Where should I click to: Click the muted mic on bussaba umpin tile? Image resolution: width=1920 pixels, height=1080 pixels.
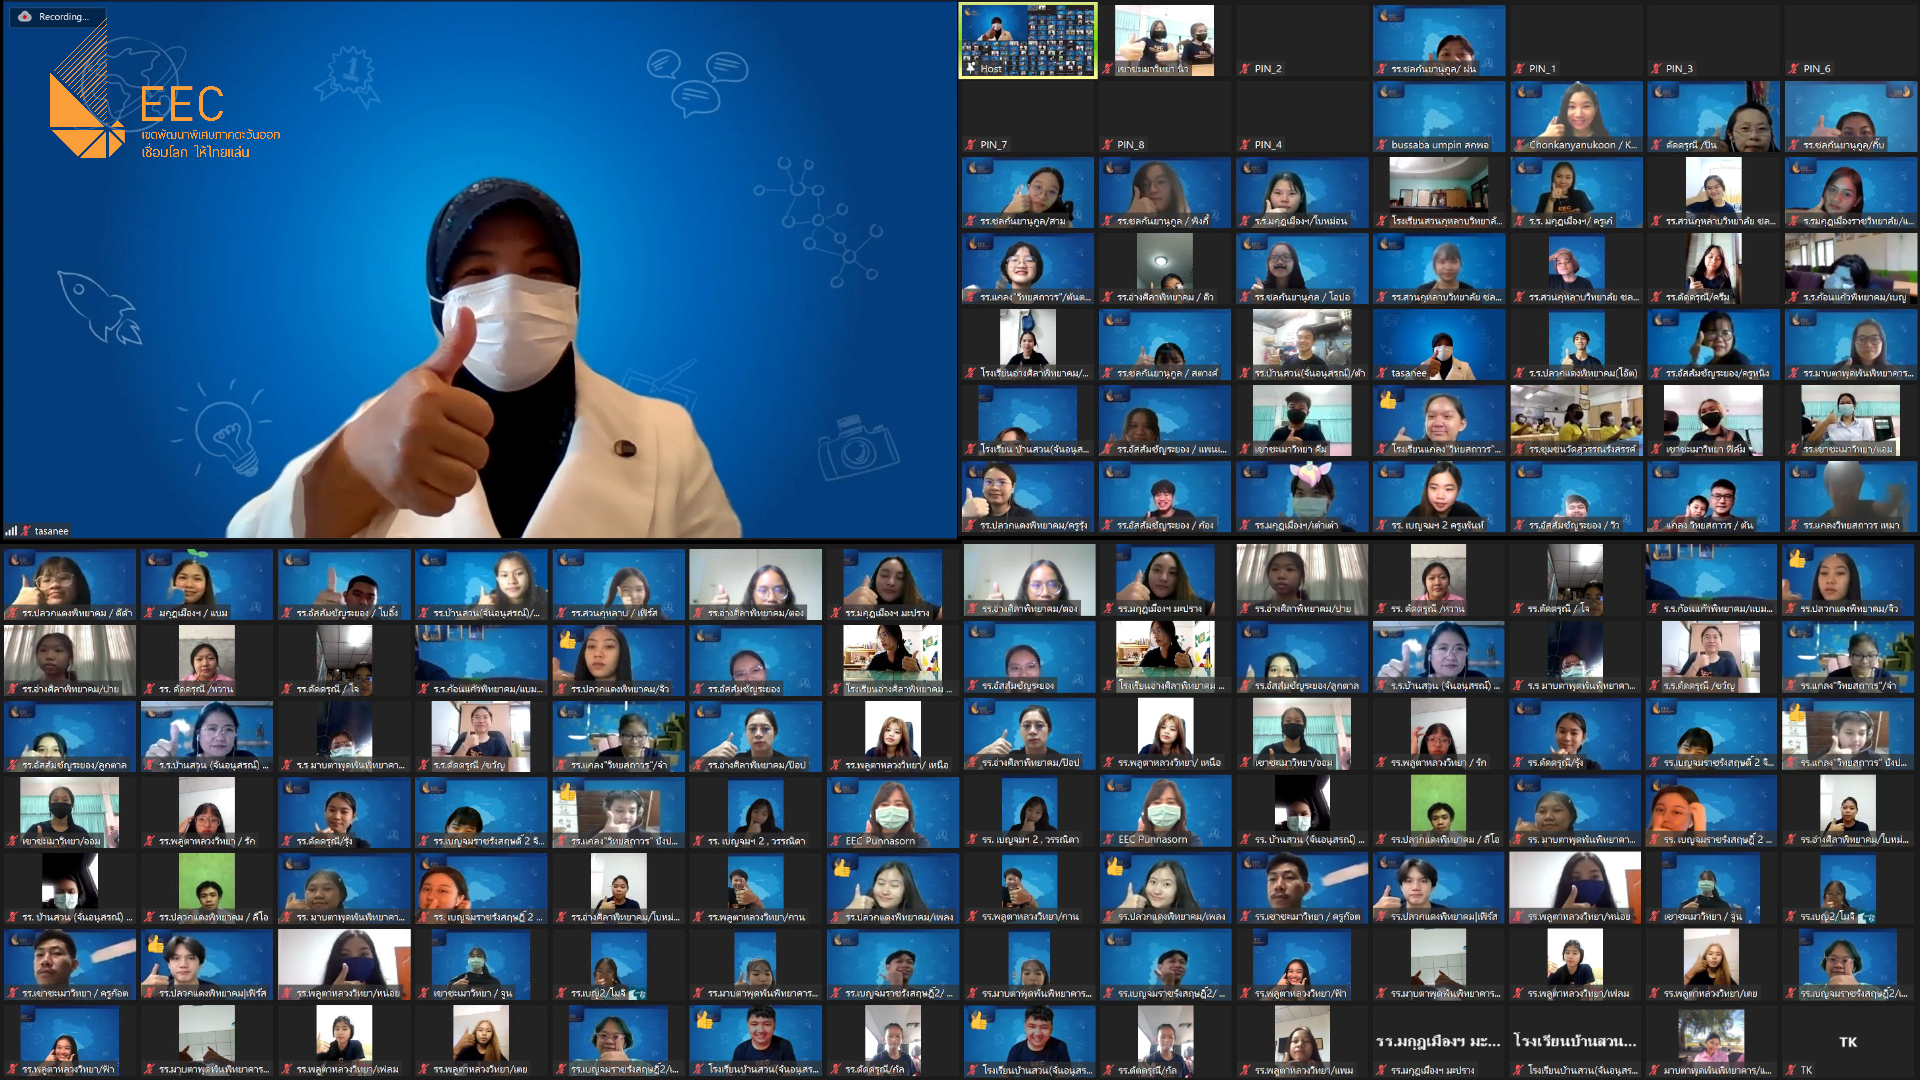click(x=1382, y=145)
